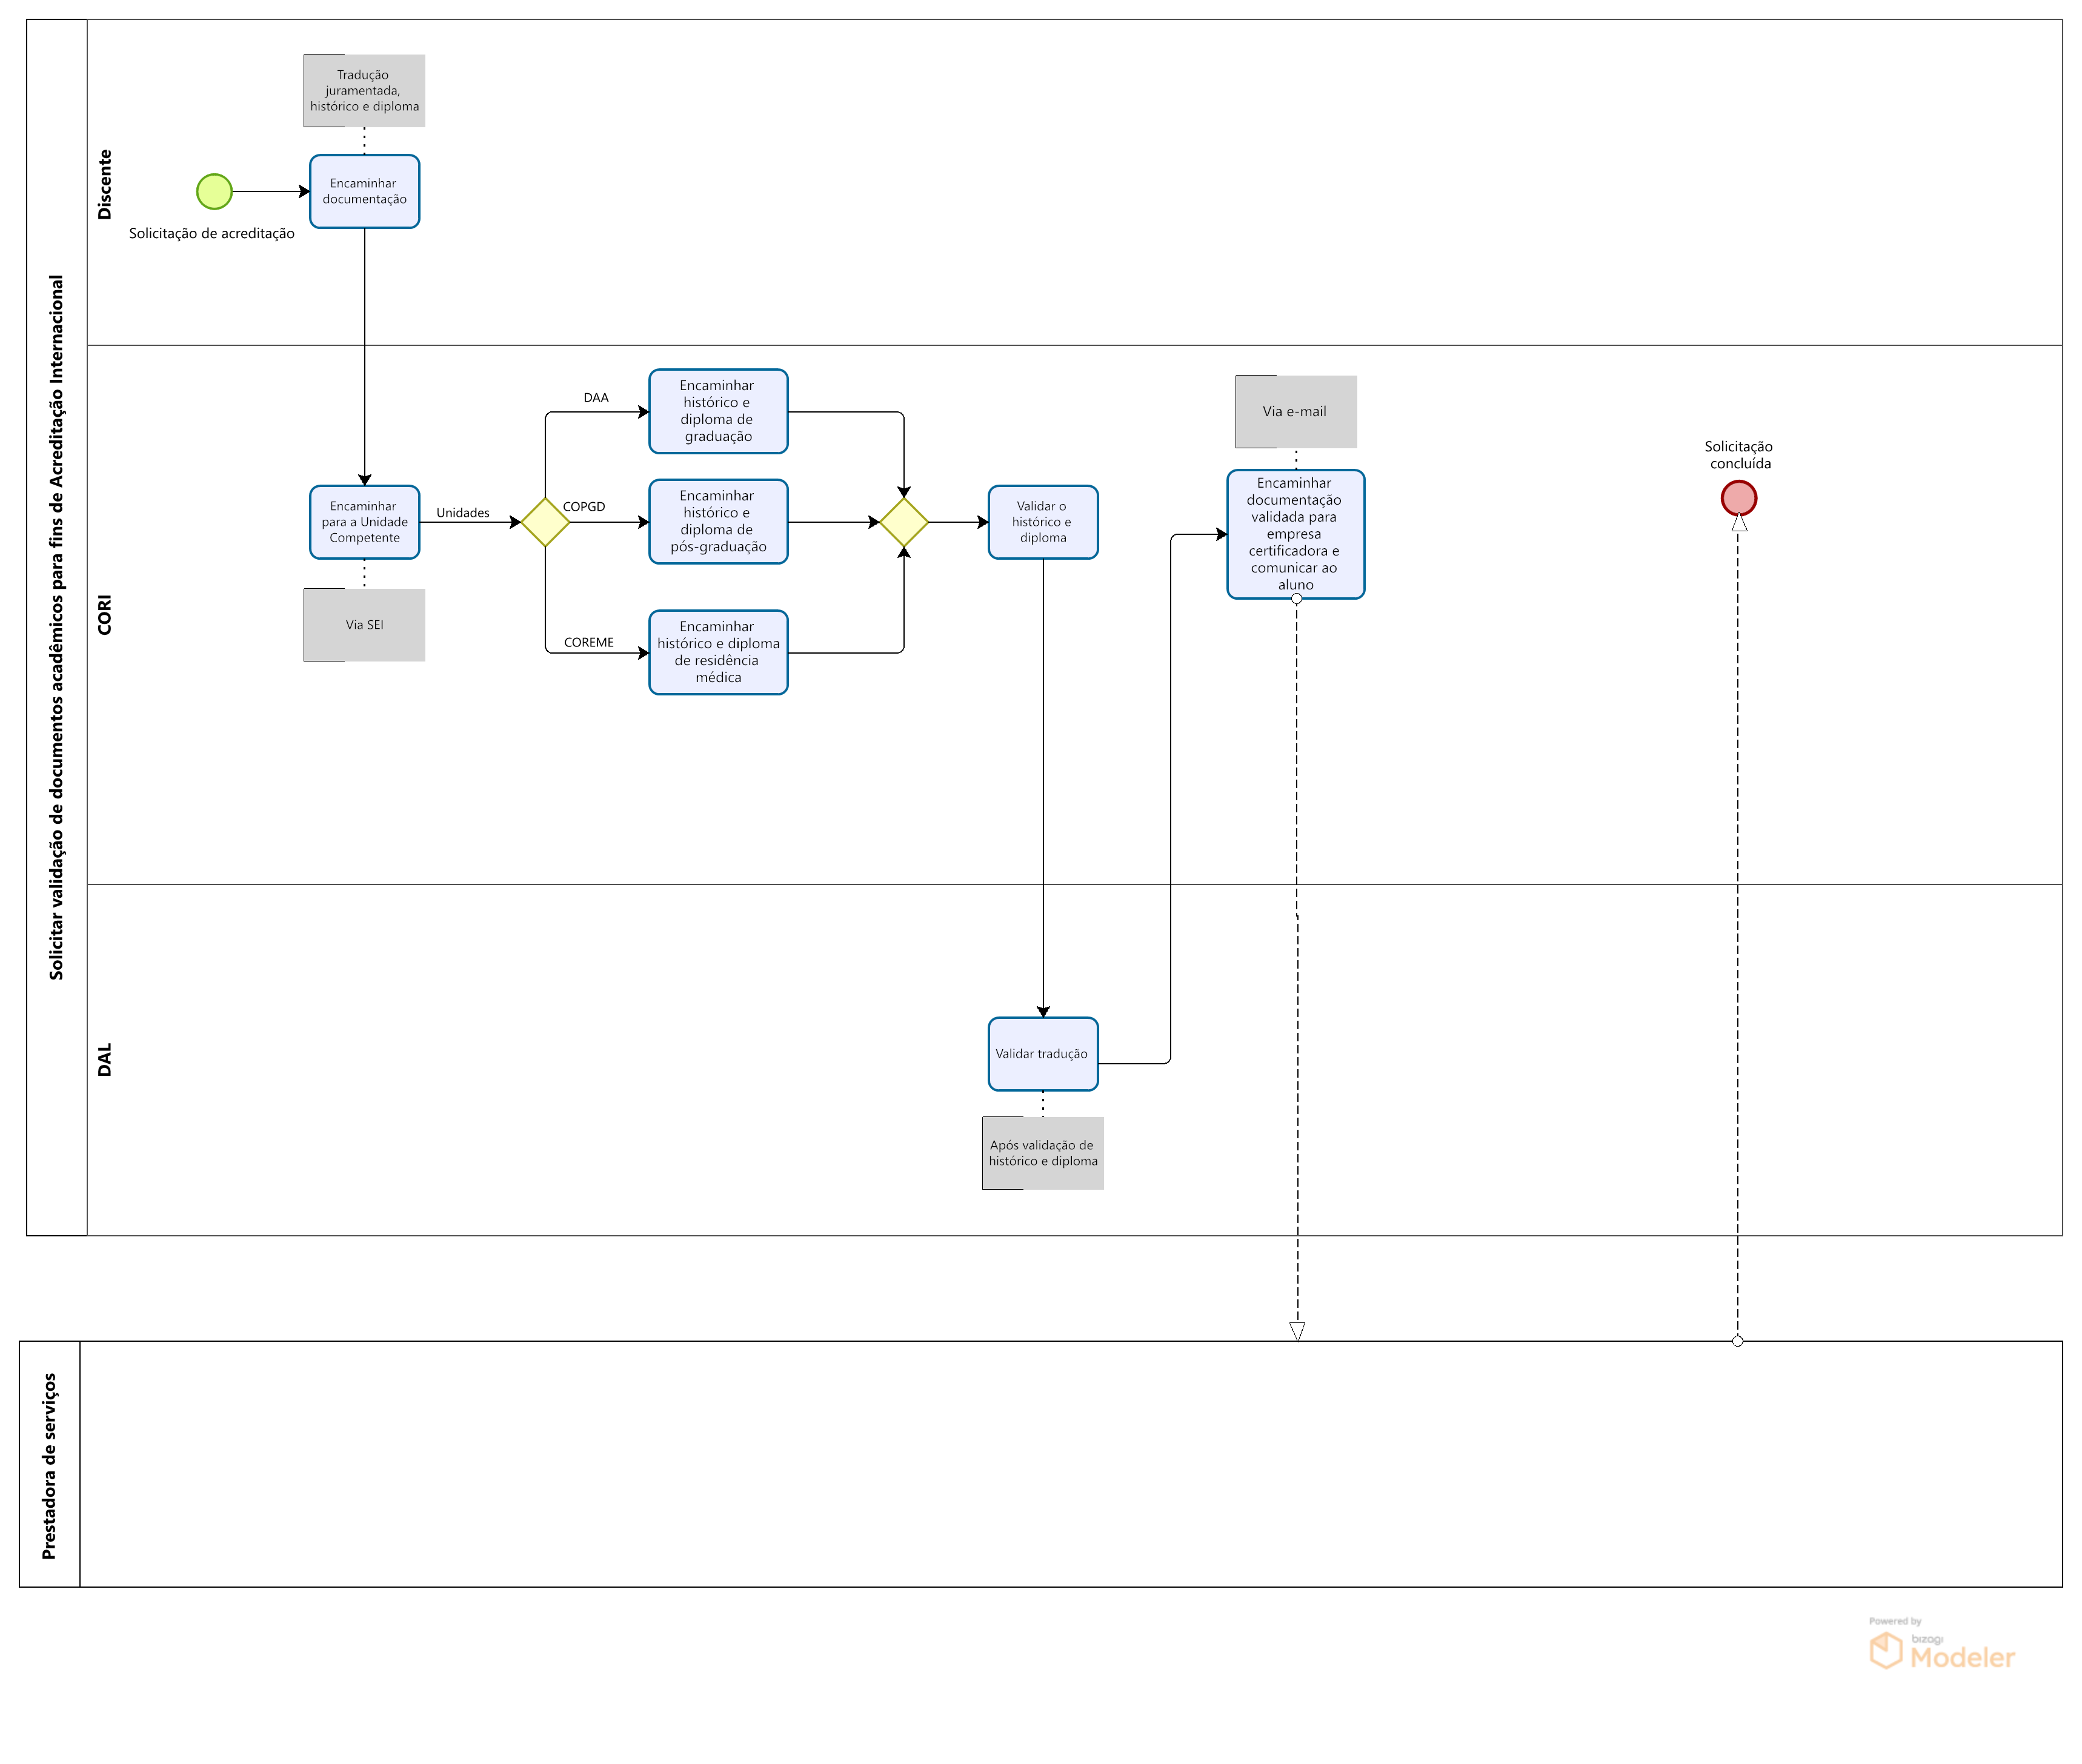Select the converging gateway before Validar o histórico
This screenshot has height=1764, width=2082.
(903, 522)
